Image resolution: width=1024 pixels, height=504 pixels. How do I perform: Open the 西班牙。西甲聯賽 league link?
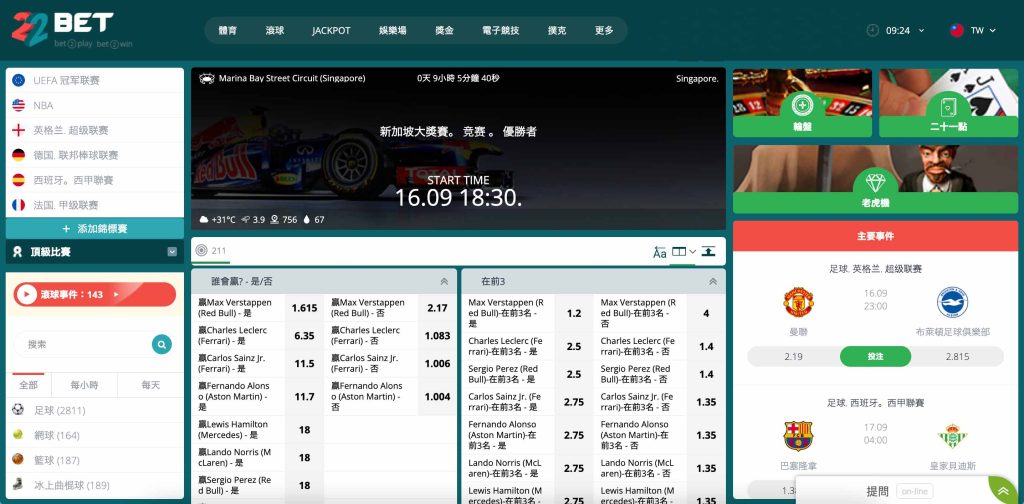pos(74,180)
